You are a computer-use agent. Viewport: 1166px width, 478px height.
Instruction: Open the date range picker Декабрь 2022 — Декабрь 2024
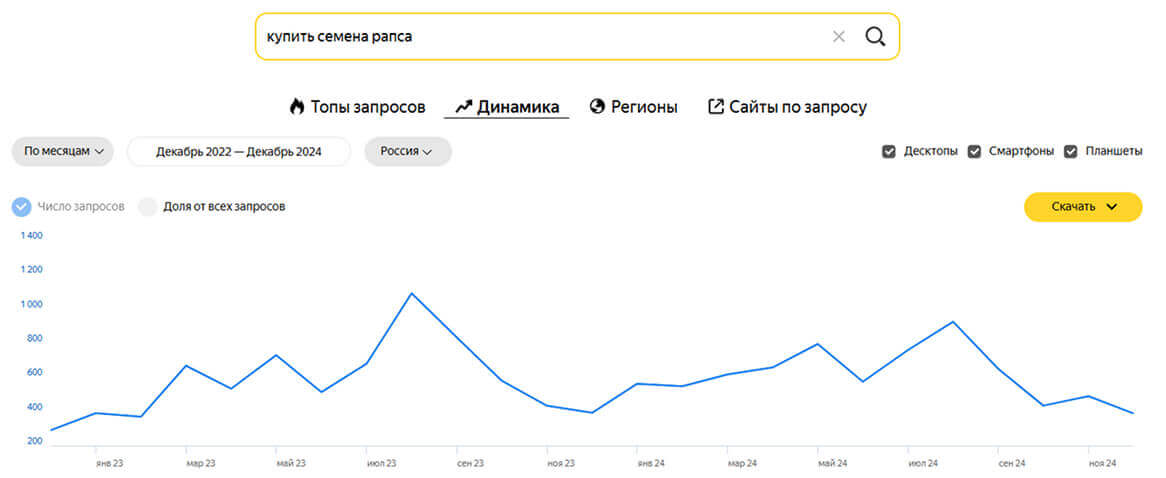pos(239,152)
